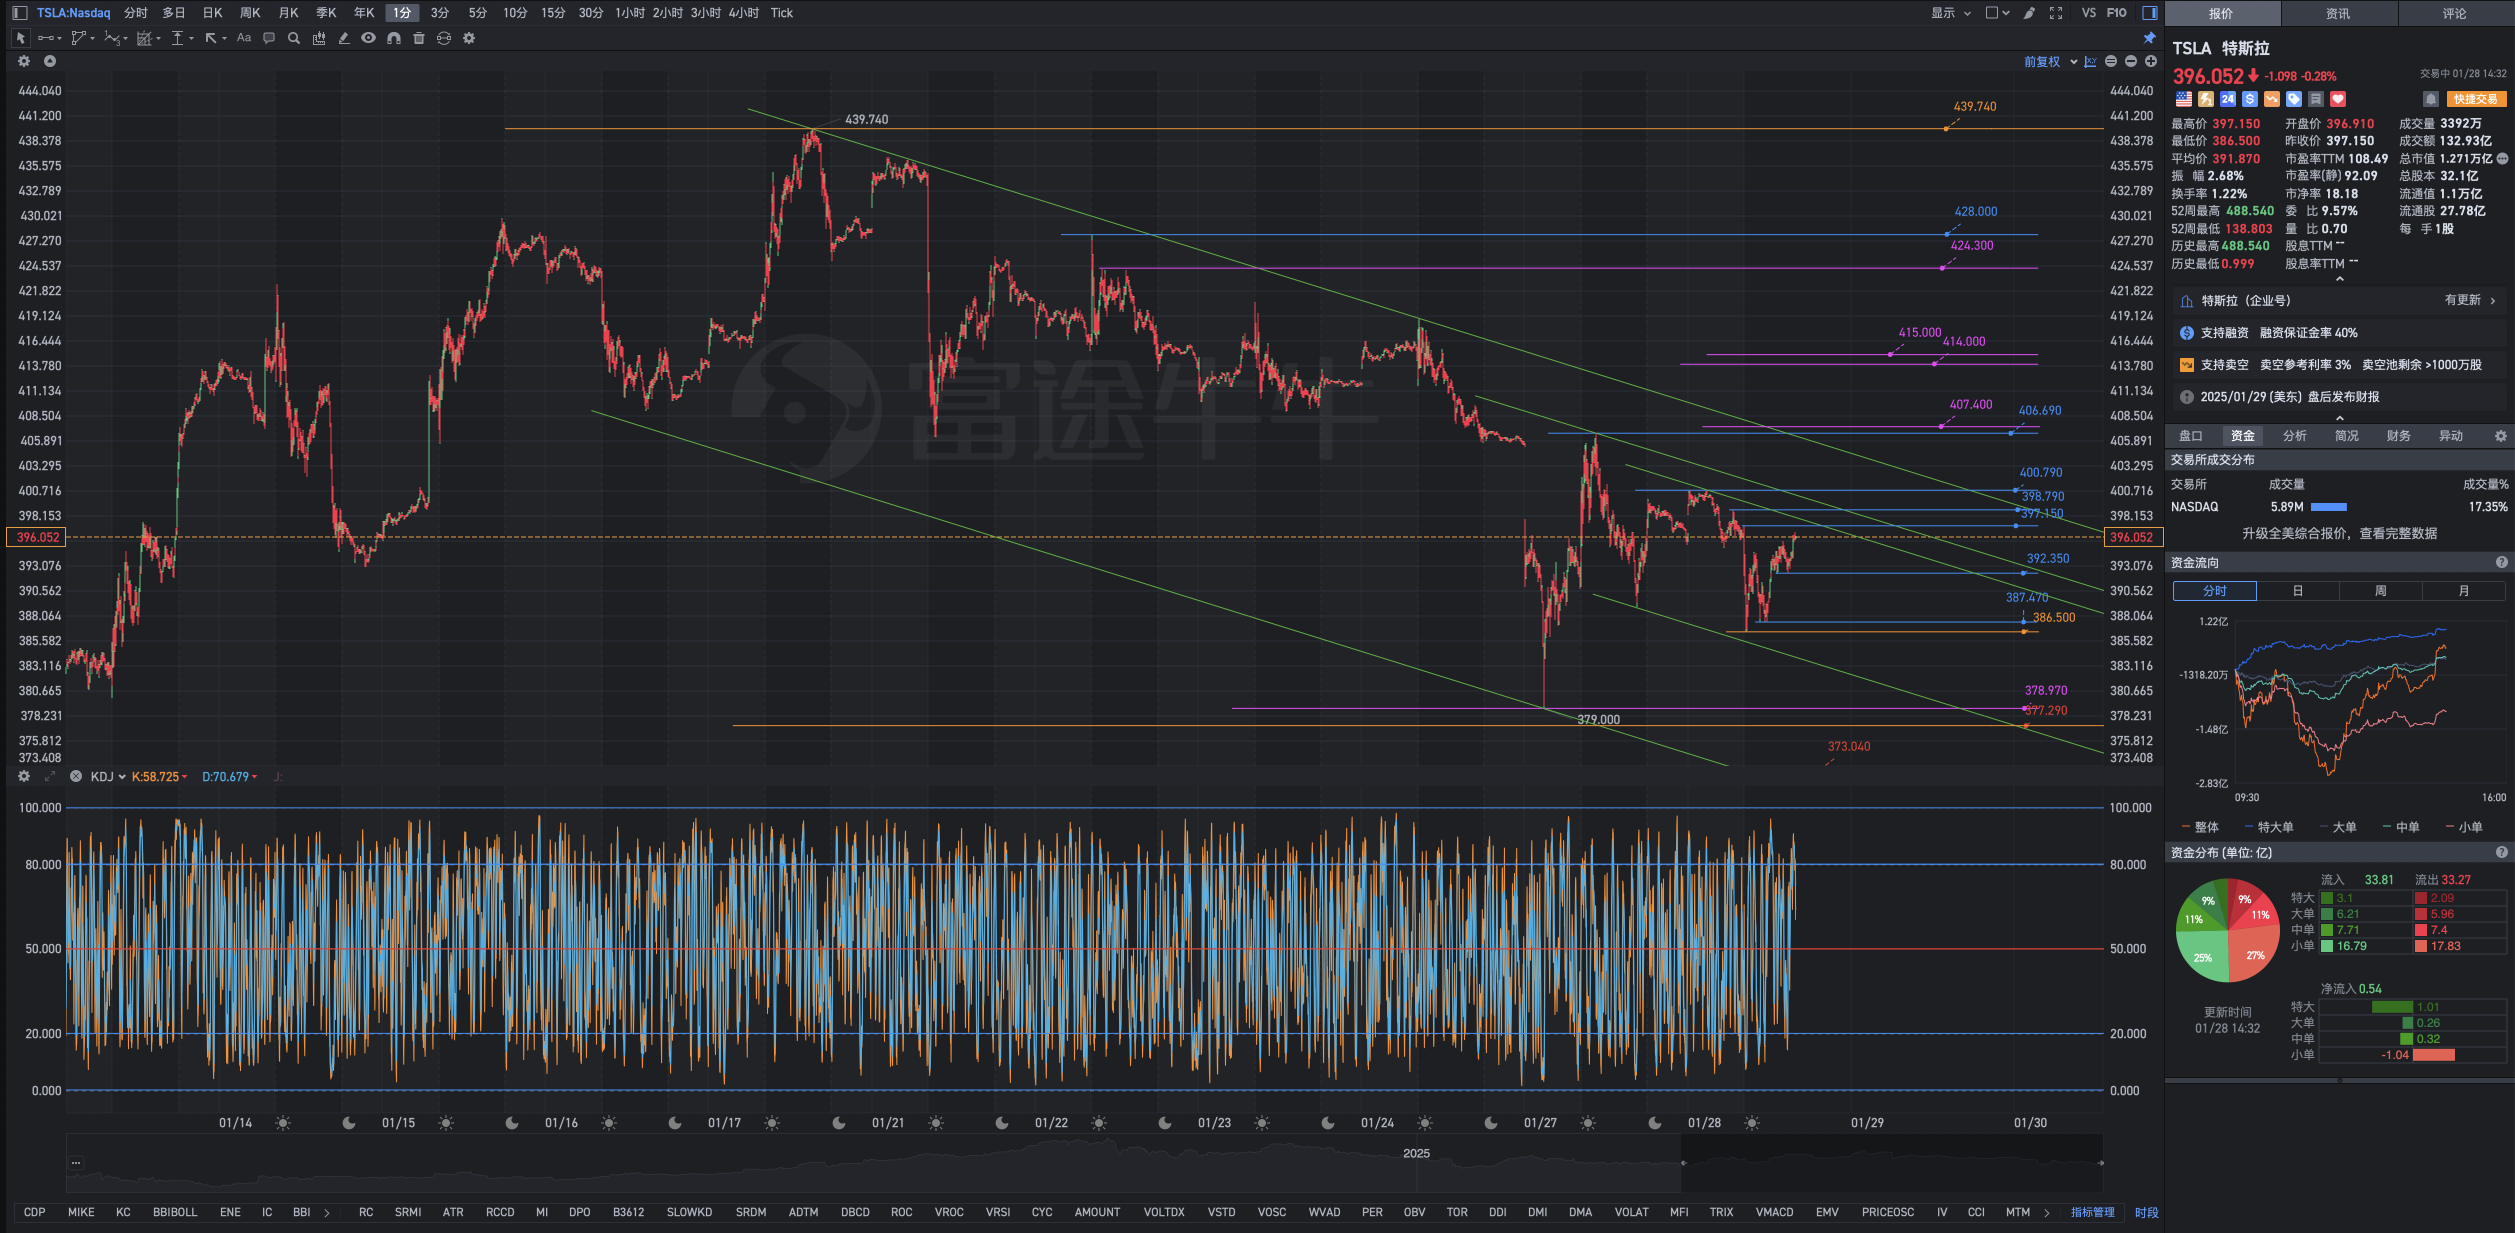Screen dimensions: 2515x1233
Task: Click the candlestick measure tool icon
Action: 319,38
